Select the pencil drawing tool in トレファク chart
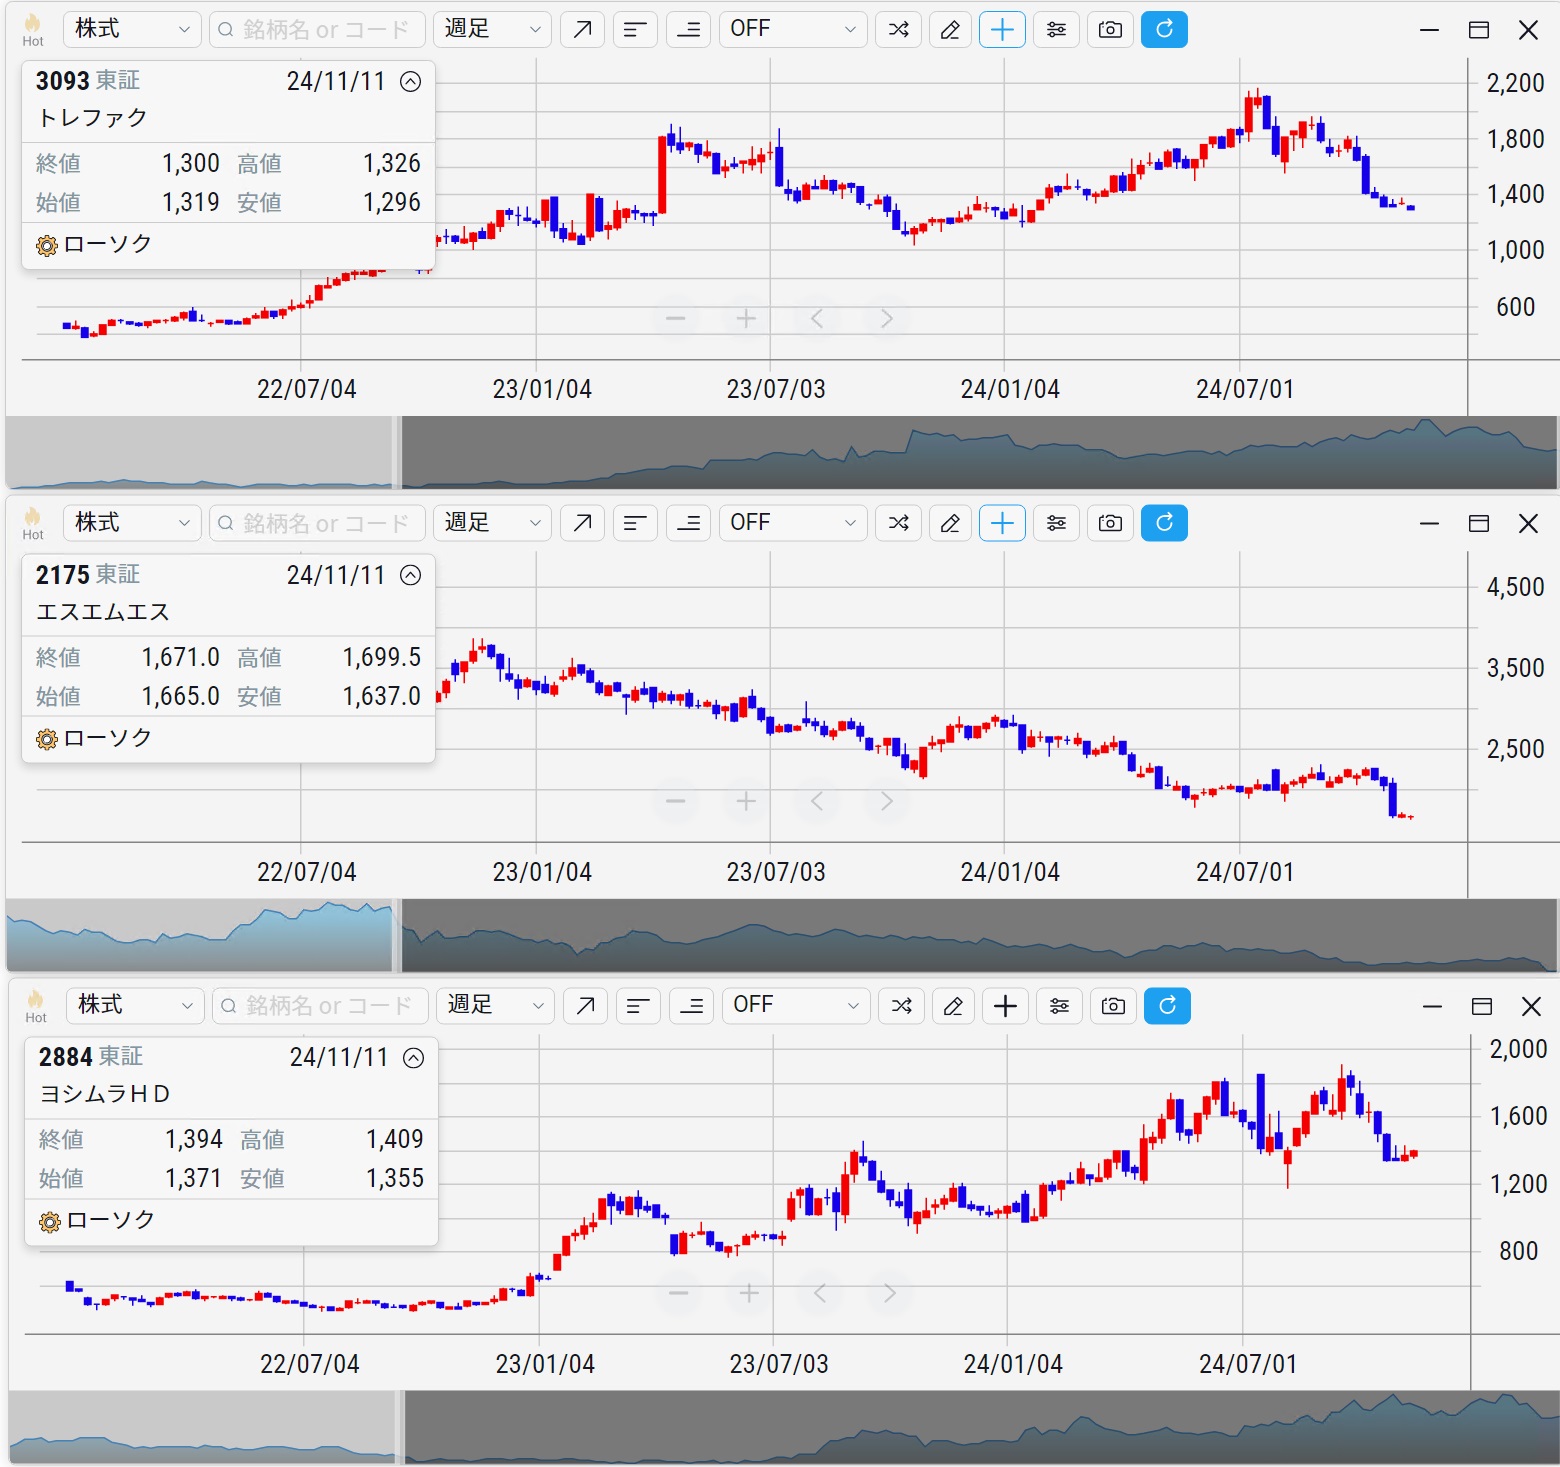The height and width of the screenshot is (1467, 1560). [950, 29]
